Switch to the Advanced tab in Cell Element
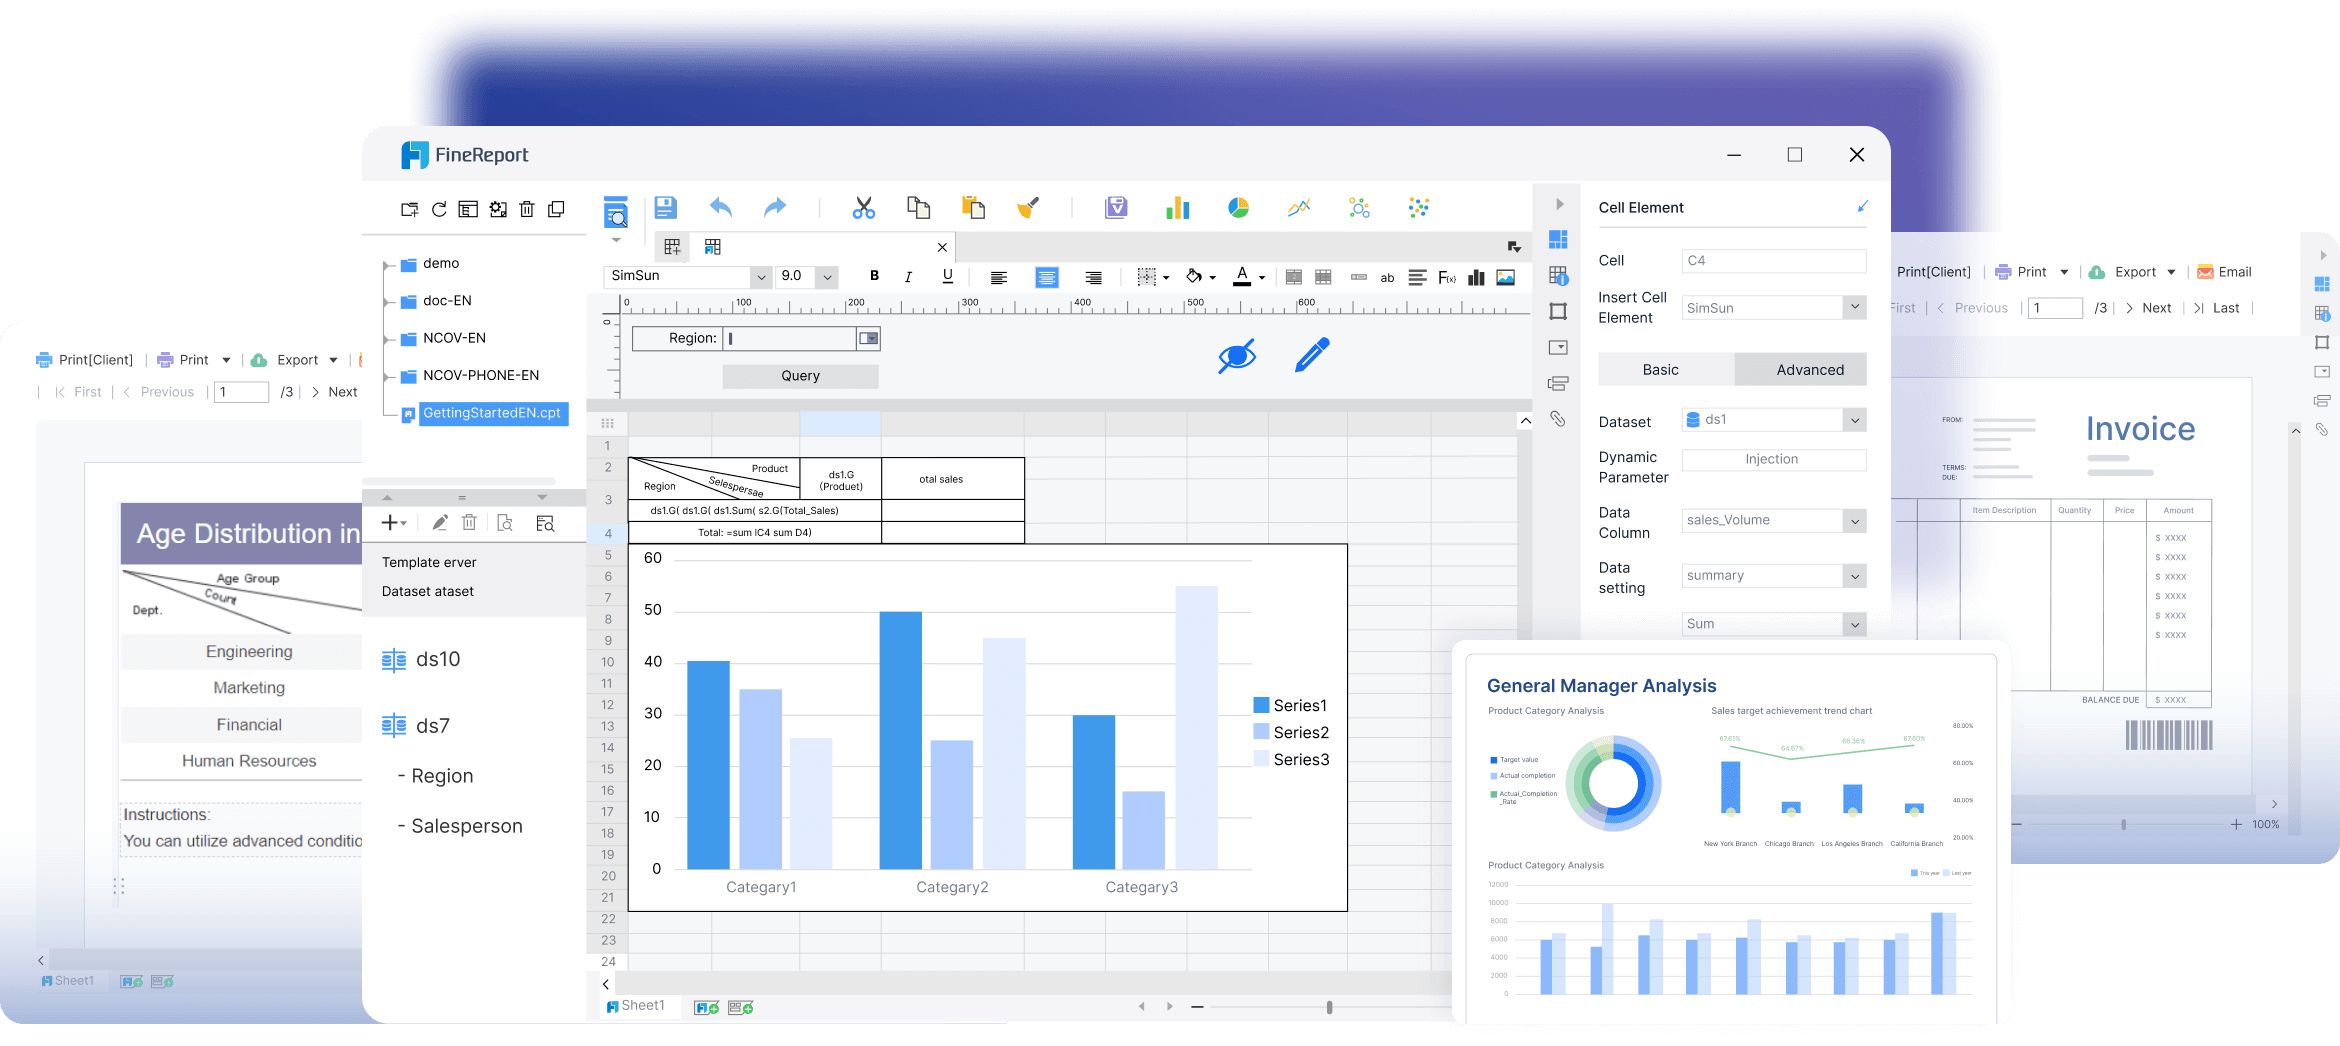 coord(1809,369)
